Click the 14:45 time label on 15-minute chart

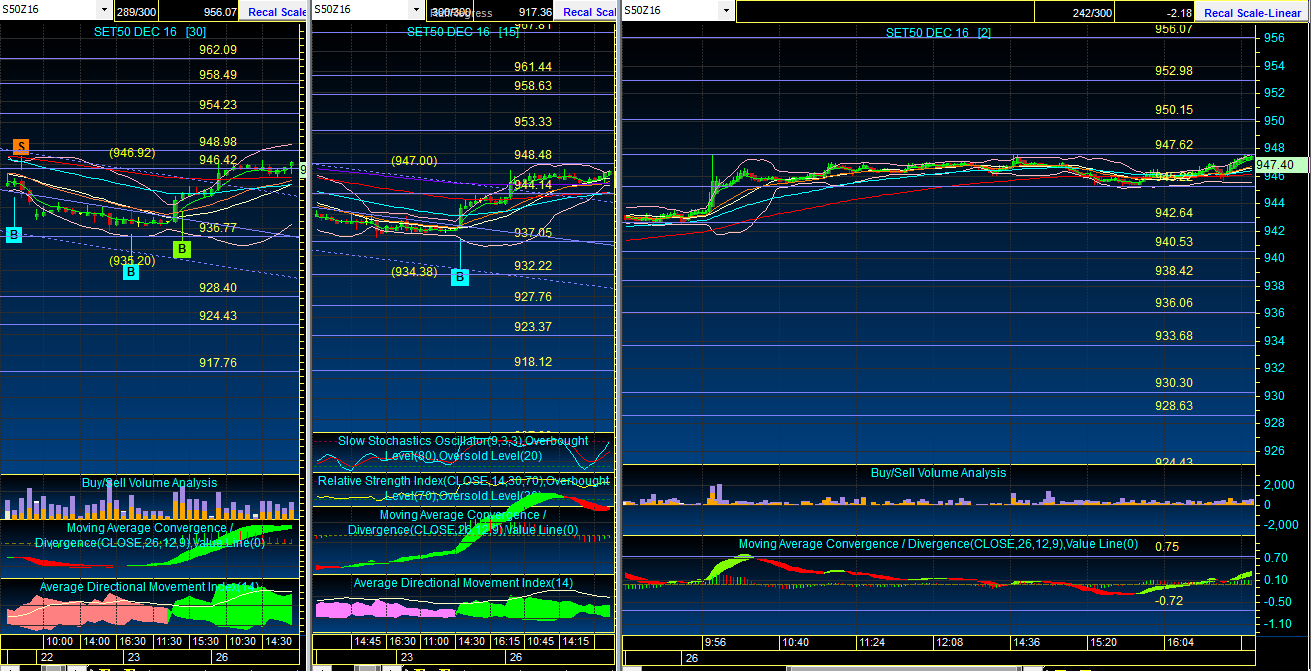point(369,641)
